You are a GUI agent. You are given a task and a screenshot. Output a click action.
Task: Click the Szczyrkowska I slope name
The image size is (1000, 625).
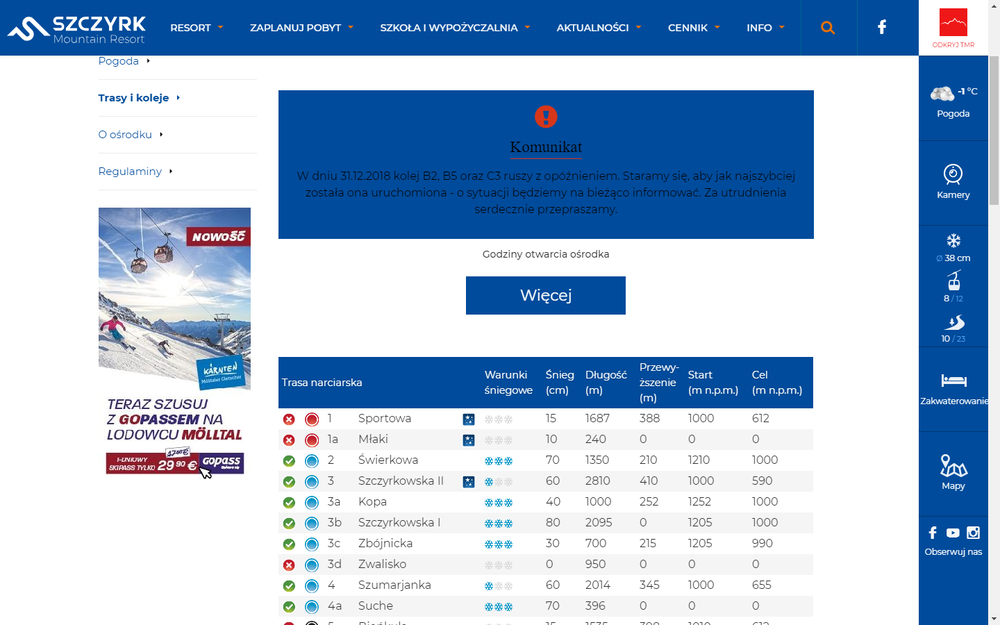pyautogui.click(x=399, y=522)
